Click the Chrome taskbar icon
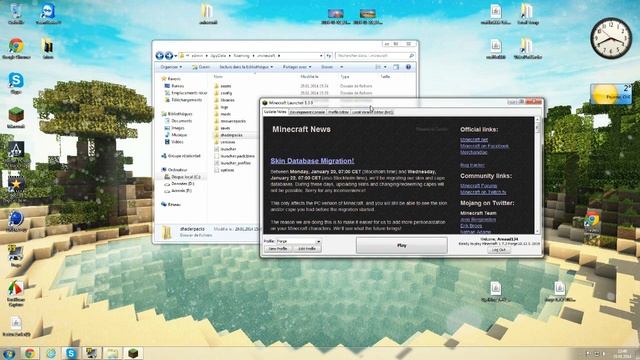Viewport: 640px width, 360px height. pyautogui.click(x=30, y=353)
